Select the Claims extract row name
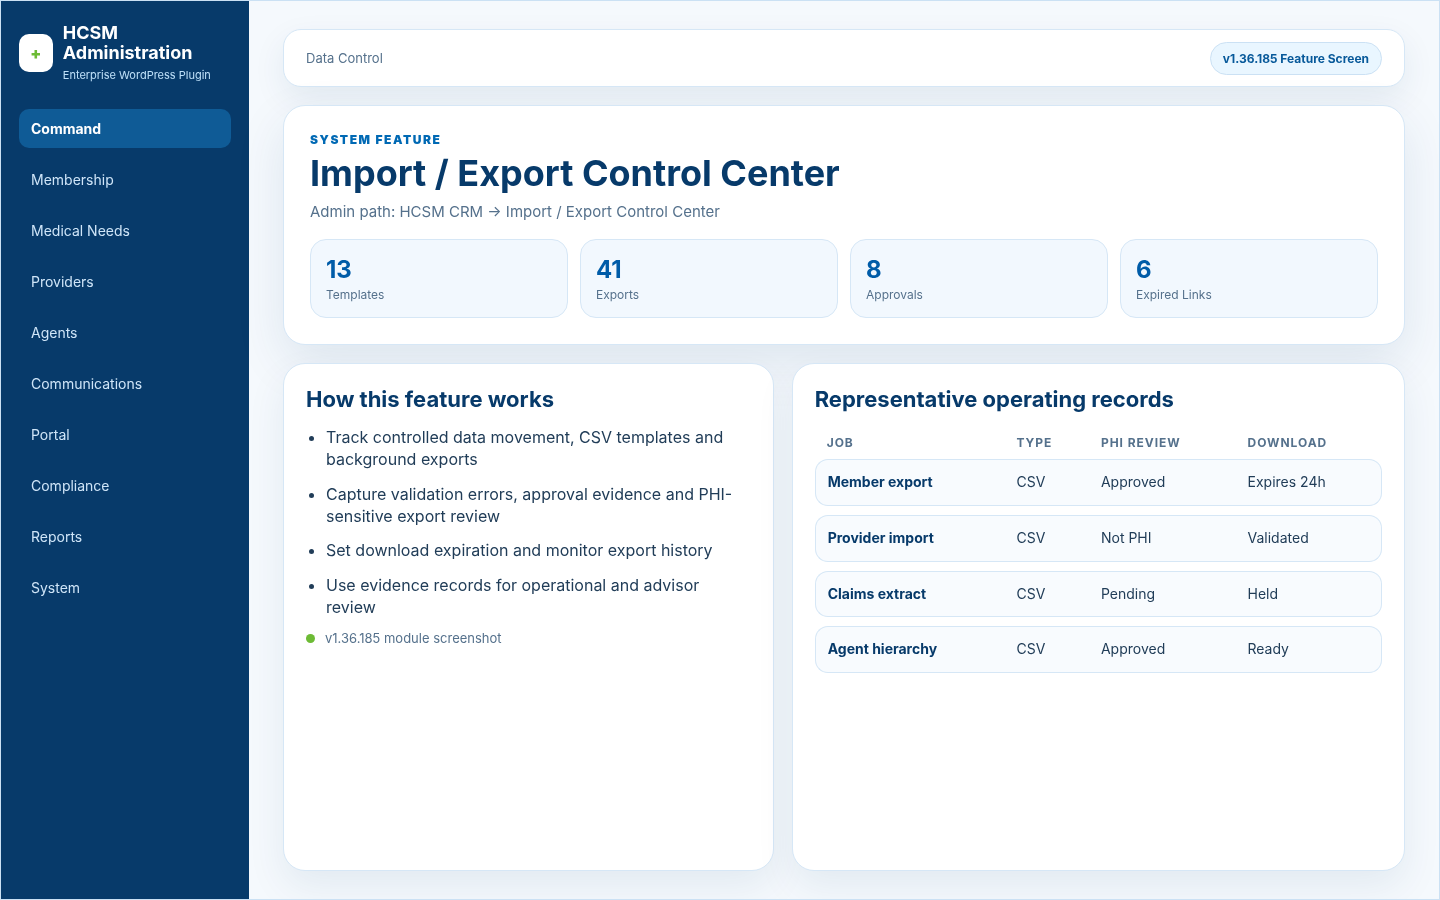1440x900 pixels. [877, 594]
